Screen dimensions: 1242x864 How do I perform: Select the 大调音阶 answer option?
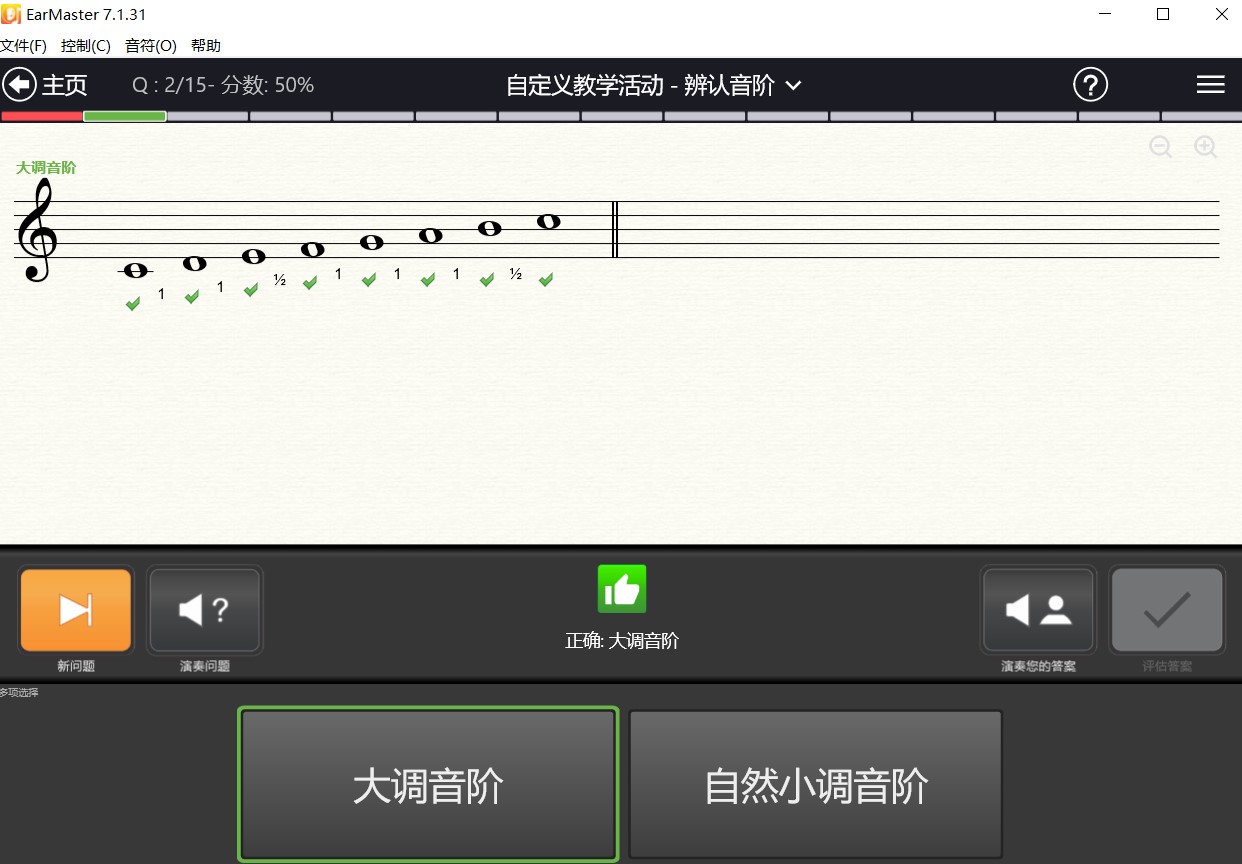click(427, 785)
